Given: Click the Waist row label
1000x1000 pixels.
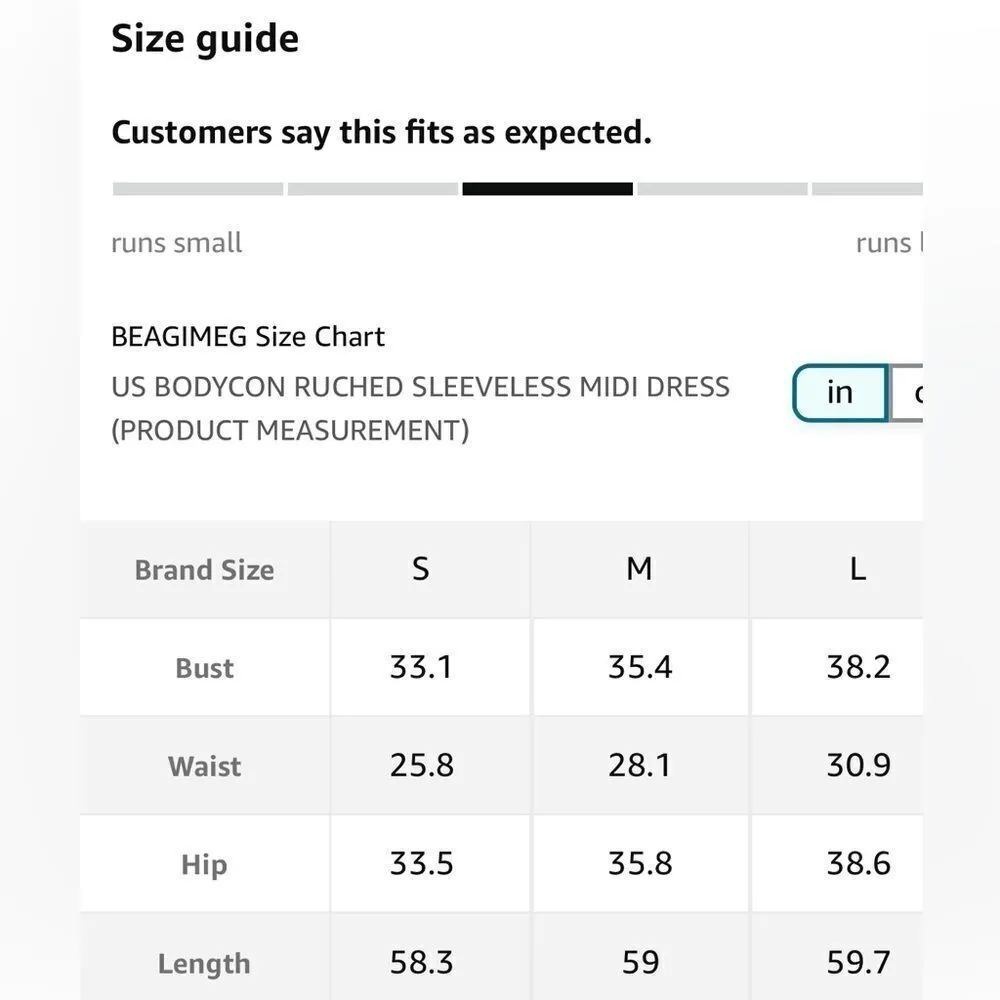Looking at the screenshot, I should [x=204, y=766].
